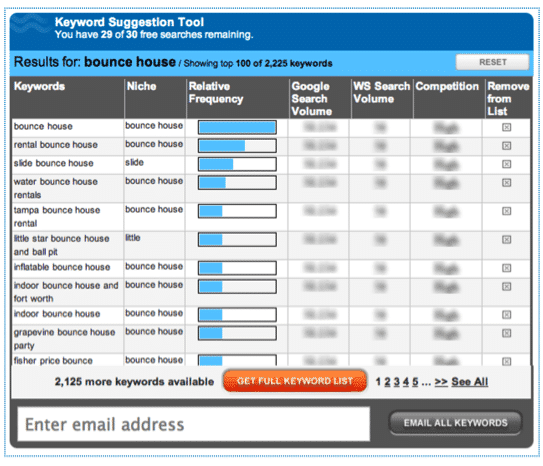
Task: Remove 'grapevine bounce house party' row
Action: [506, 333]
